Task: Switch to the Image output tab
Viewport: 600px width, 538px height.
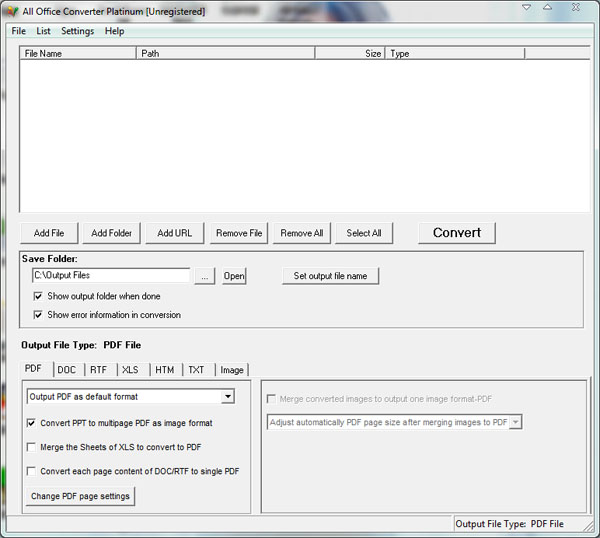Action: coord(232,370)
